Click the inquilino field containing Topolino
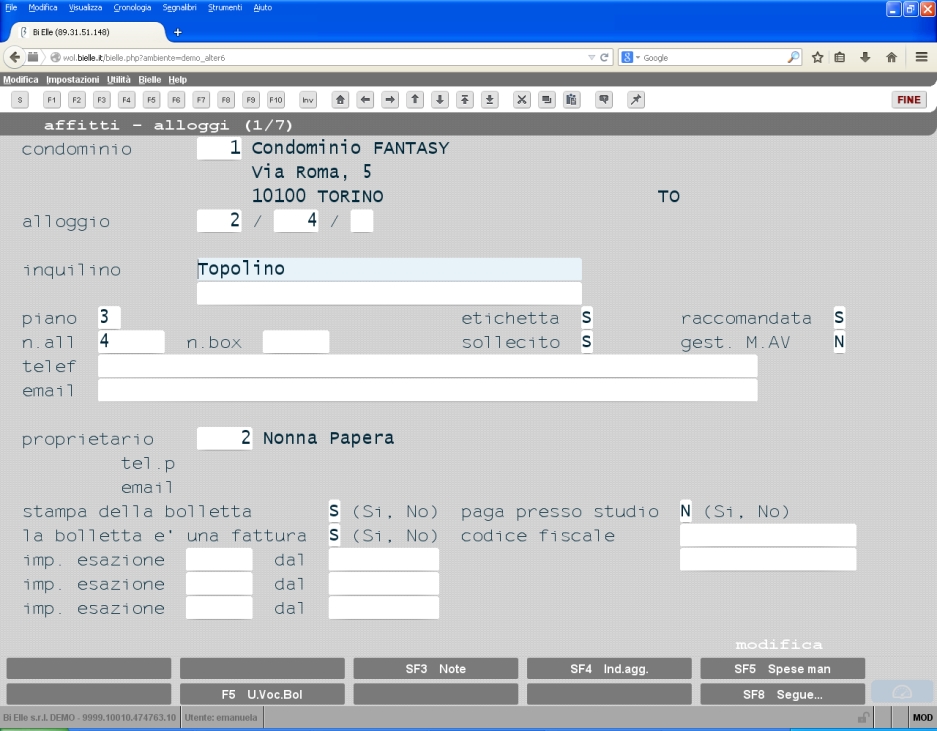This screenshot has width=937, height=731. coord(389,269)
